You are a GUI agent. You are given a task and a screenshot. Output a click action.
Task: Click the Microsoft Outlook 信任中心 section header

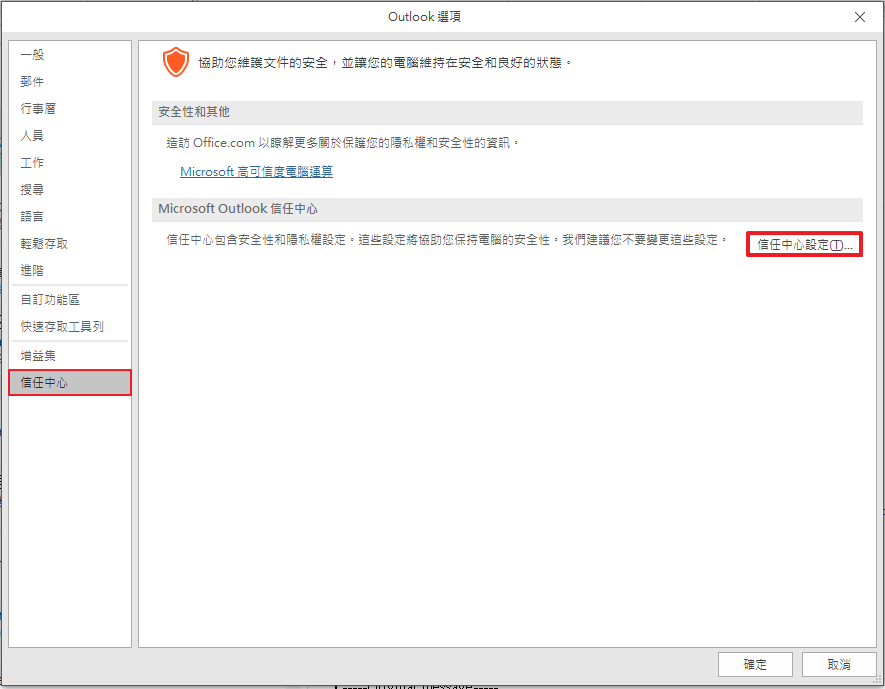[243, 208]
